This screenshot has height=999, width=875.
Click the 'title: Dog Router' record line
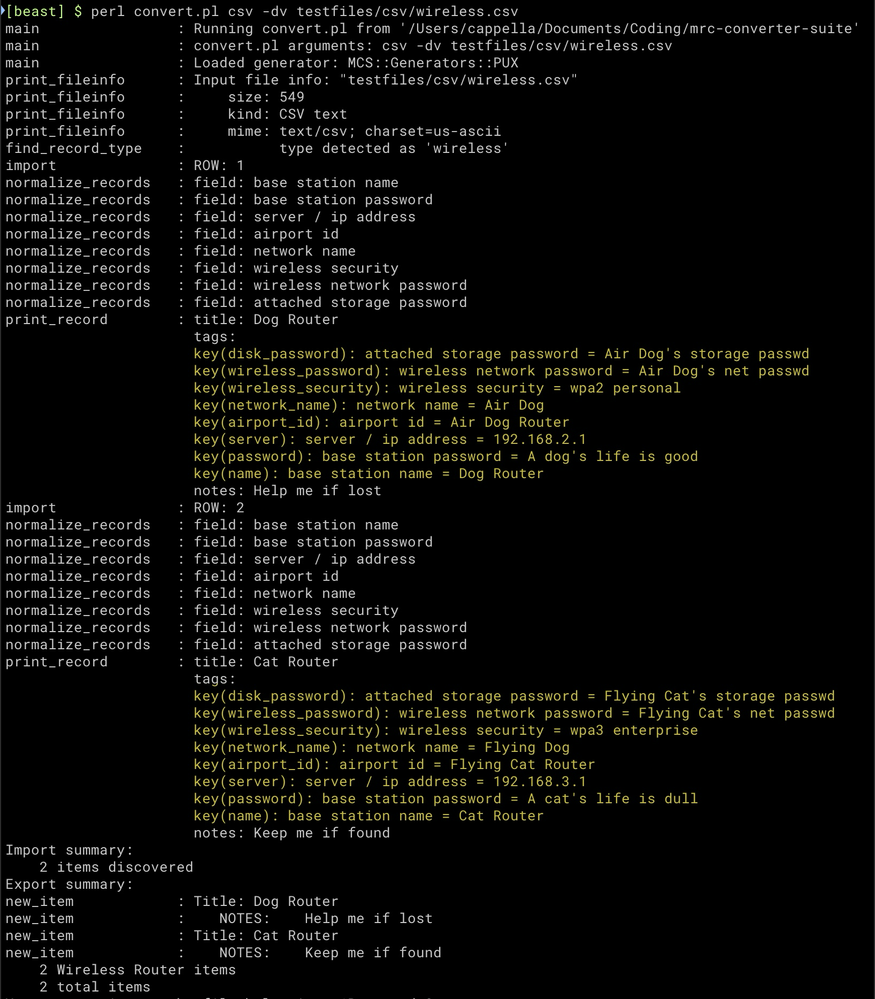point(266,319)
